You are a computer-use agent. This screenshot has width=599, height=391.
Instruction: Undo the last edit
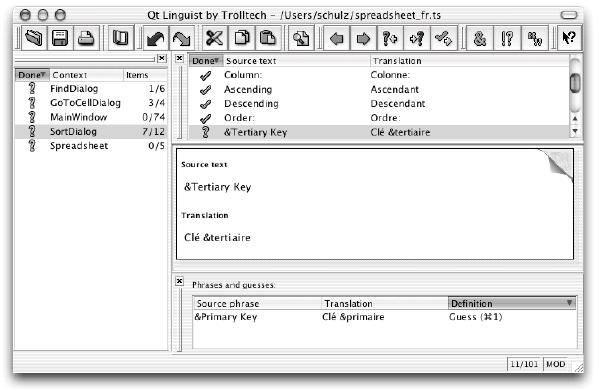155,38
